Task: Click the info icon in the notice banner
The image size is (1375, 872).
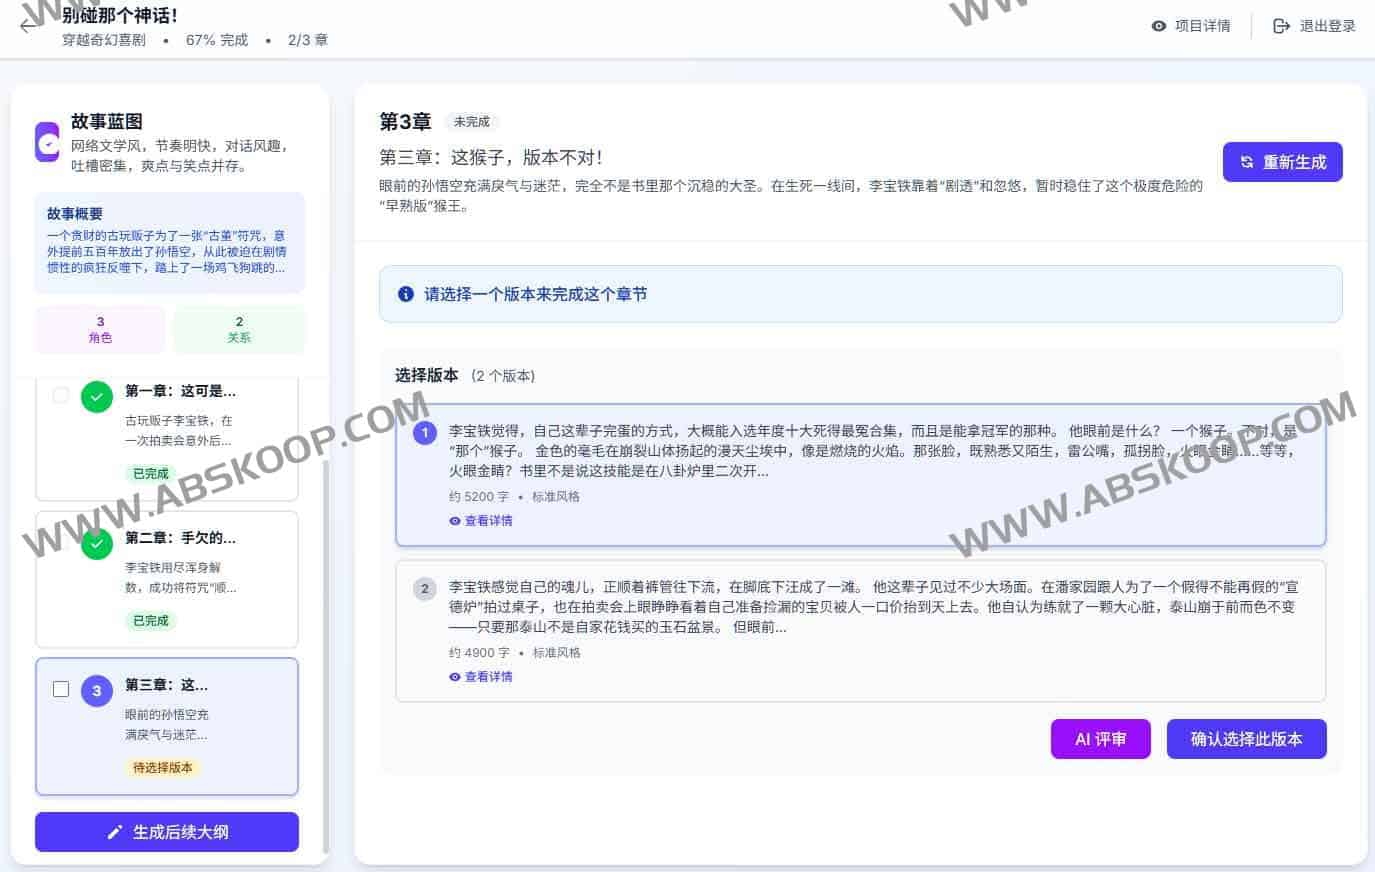Action: (406, 294)
